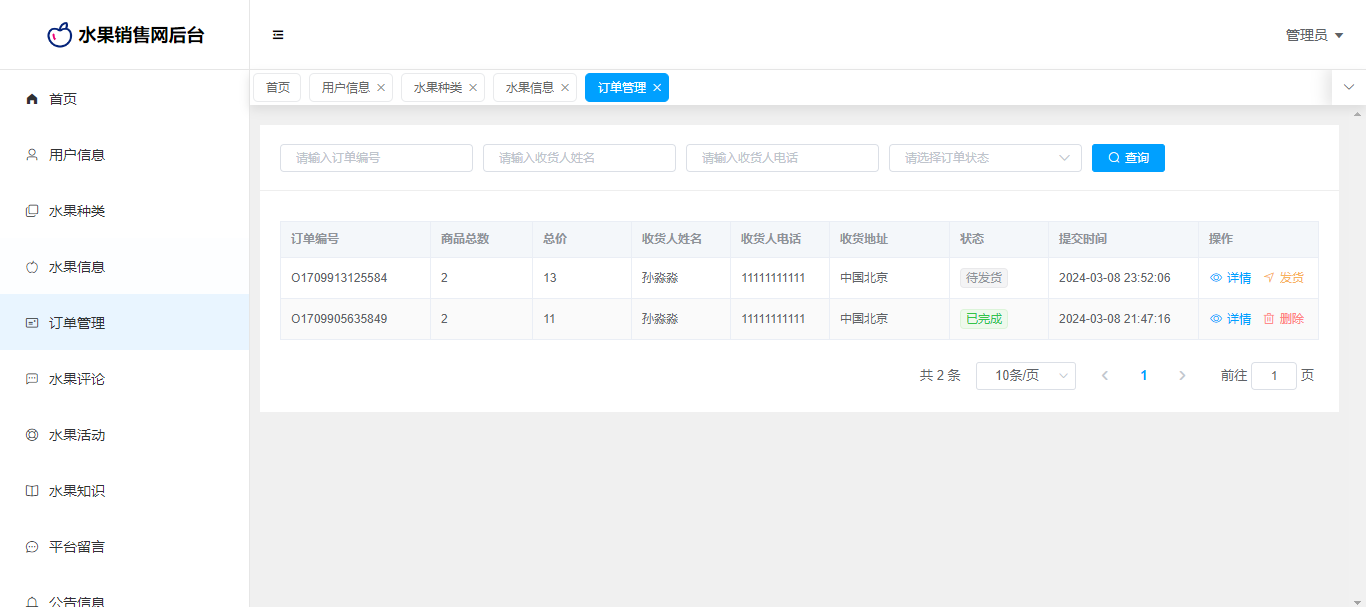
Task: Expand the 管理员 account menu
Action: tap(1314, 35)
